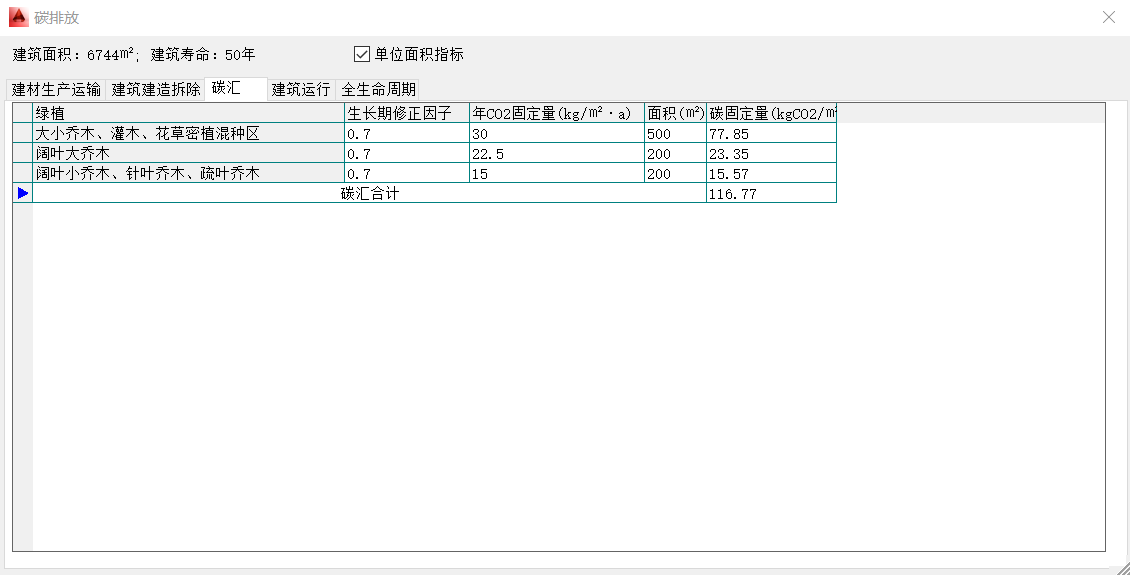Screen dimensions: 1130x575
Task: Open the 建筑建造拆除 tab
Action: [156, 89]
